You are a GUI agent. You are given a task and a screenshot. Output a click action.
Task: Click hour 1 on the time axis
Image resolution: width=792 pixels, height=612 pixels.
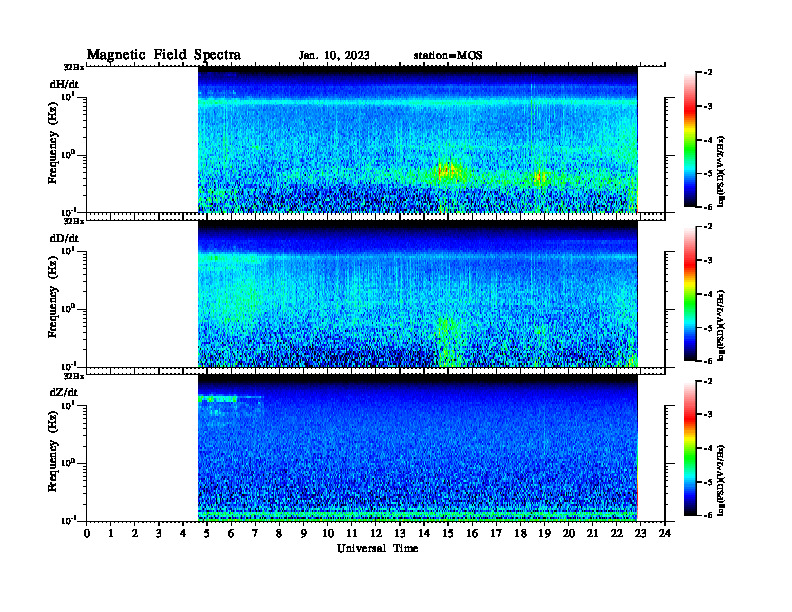click(111, 534)
